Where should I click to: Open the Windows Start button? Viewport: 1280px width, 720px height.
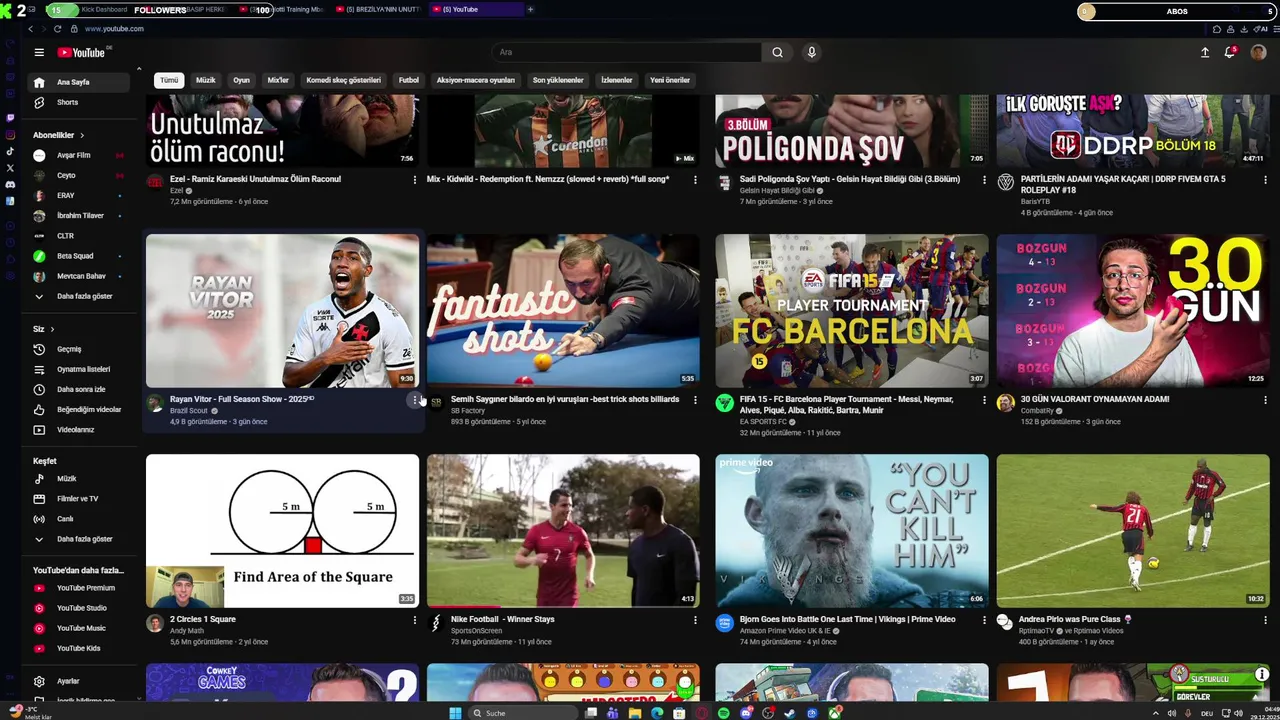coord(455,713)
